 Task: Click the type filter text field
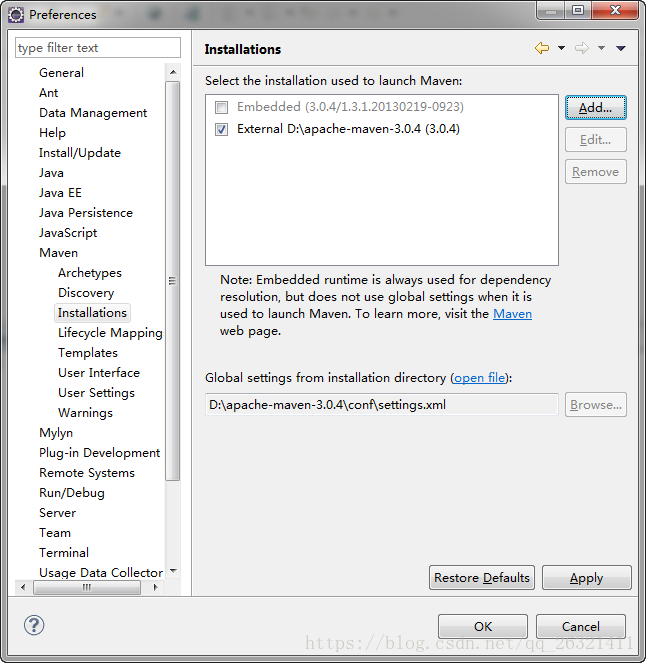click(98, 48)
